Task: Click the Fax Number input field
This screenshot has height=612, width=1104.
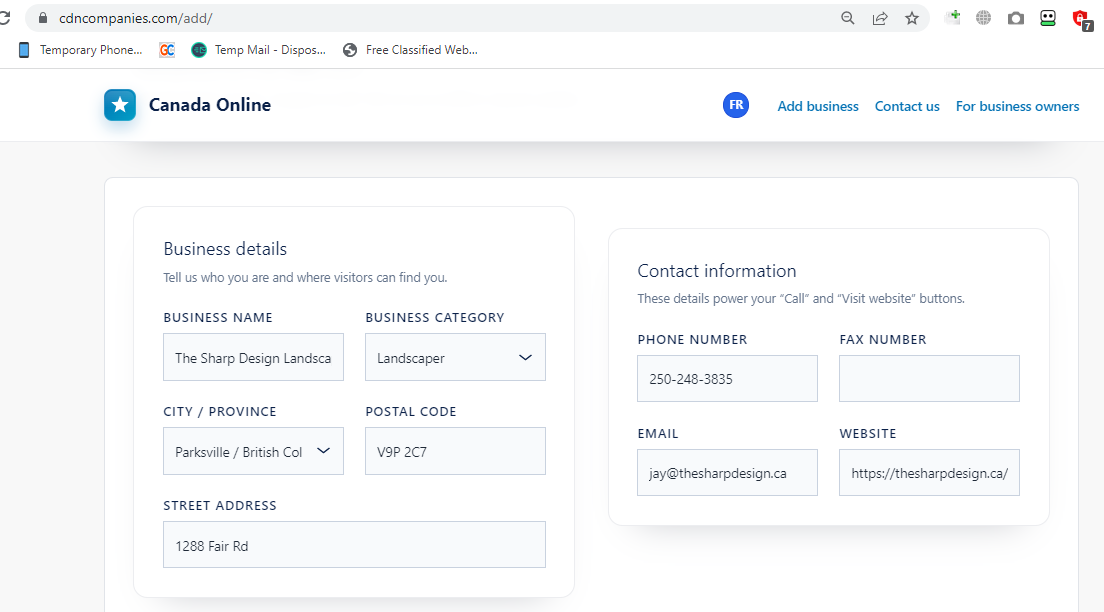Action: click(x=929, y=379)
